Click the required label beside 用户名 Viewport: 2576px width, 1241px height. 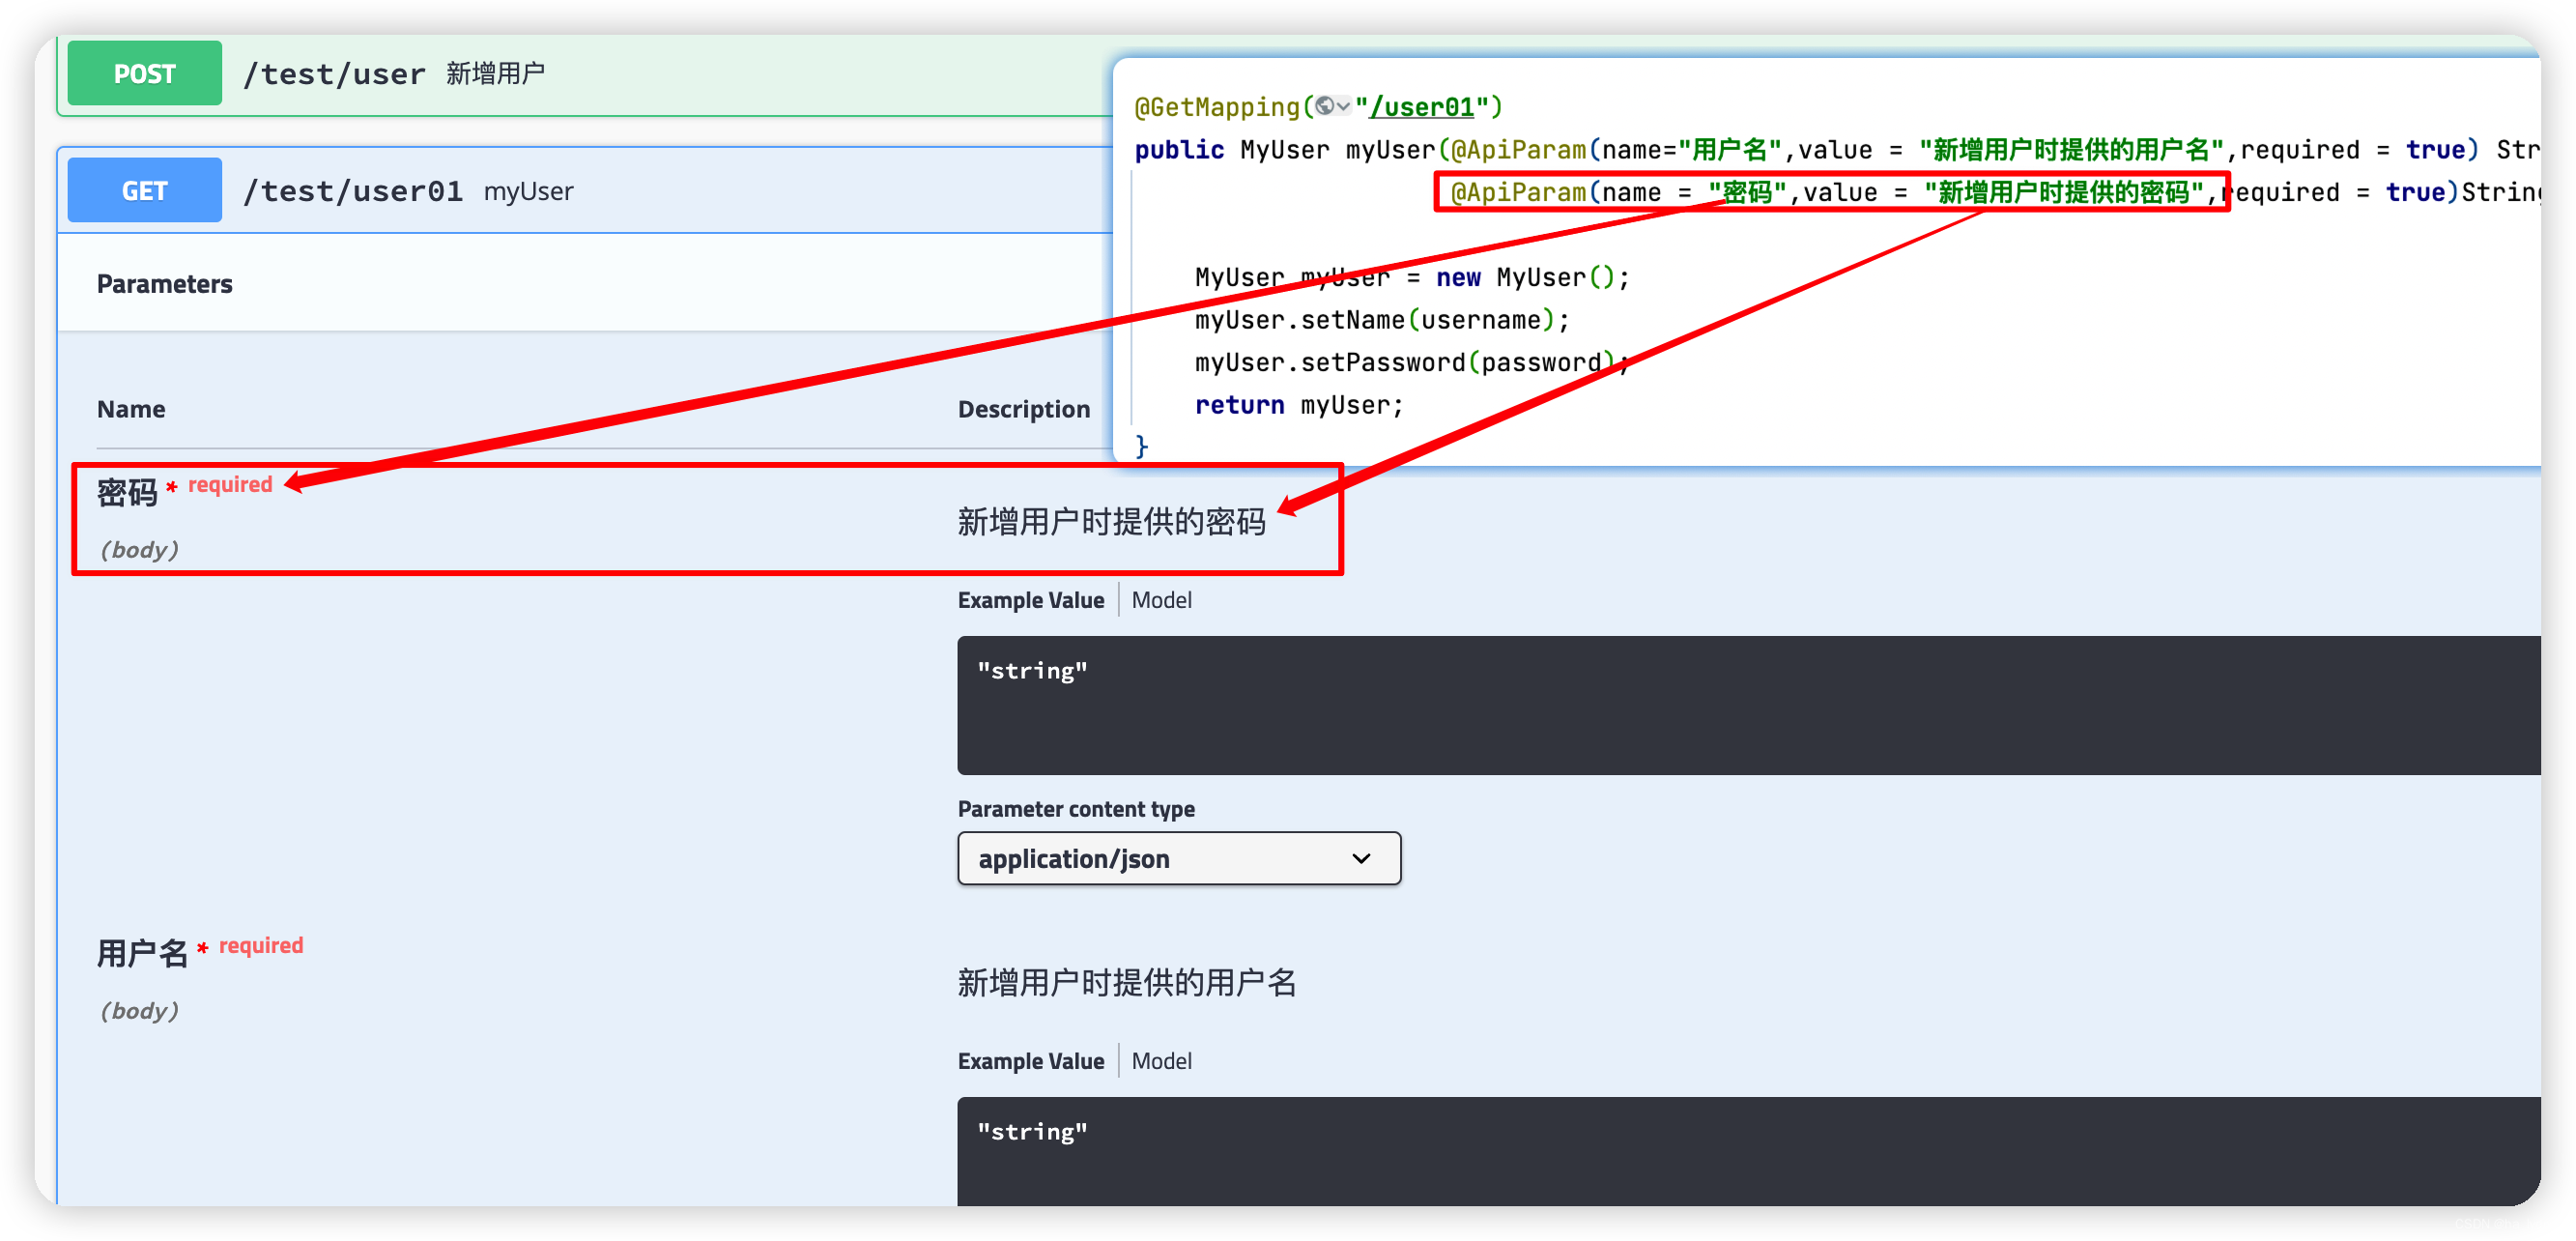pyautogui.click(x=261, y=945)
